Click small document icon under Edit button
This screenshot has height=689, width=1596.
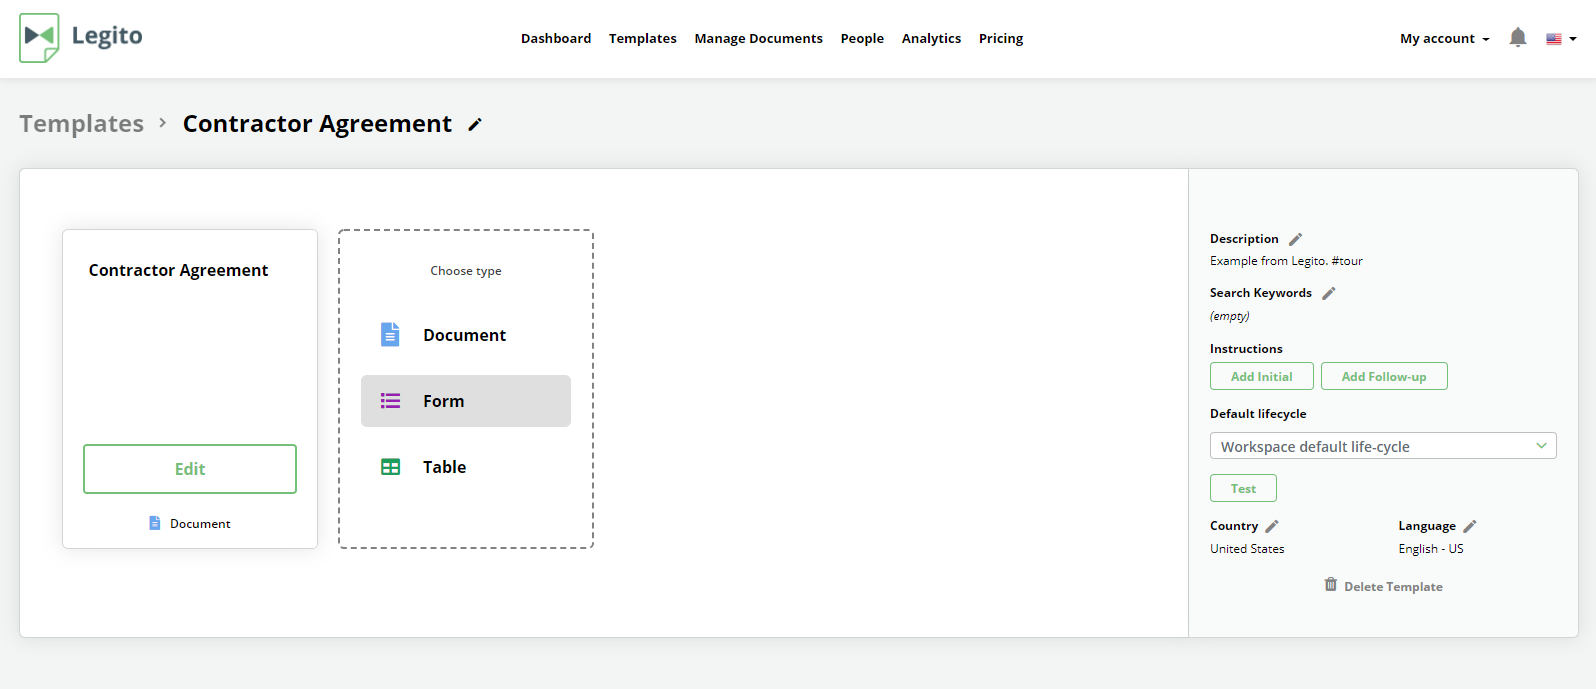155,523
